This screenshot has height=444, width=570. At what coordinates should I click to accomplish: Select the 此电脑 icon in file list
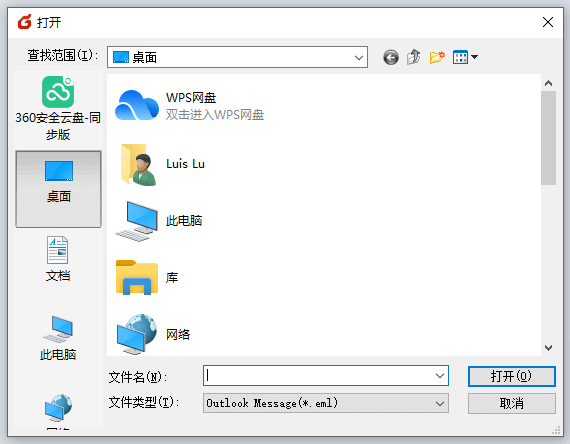pyautogui.click(x=137, y=221)
